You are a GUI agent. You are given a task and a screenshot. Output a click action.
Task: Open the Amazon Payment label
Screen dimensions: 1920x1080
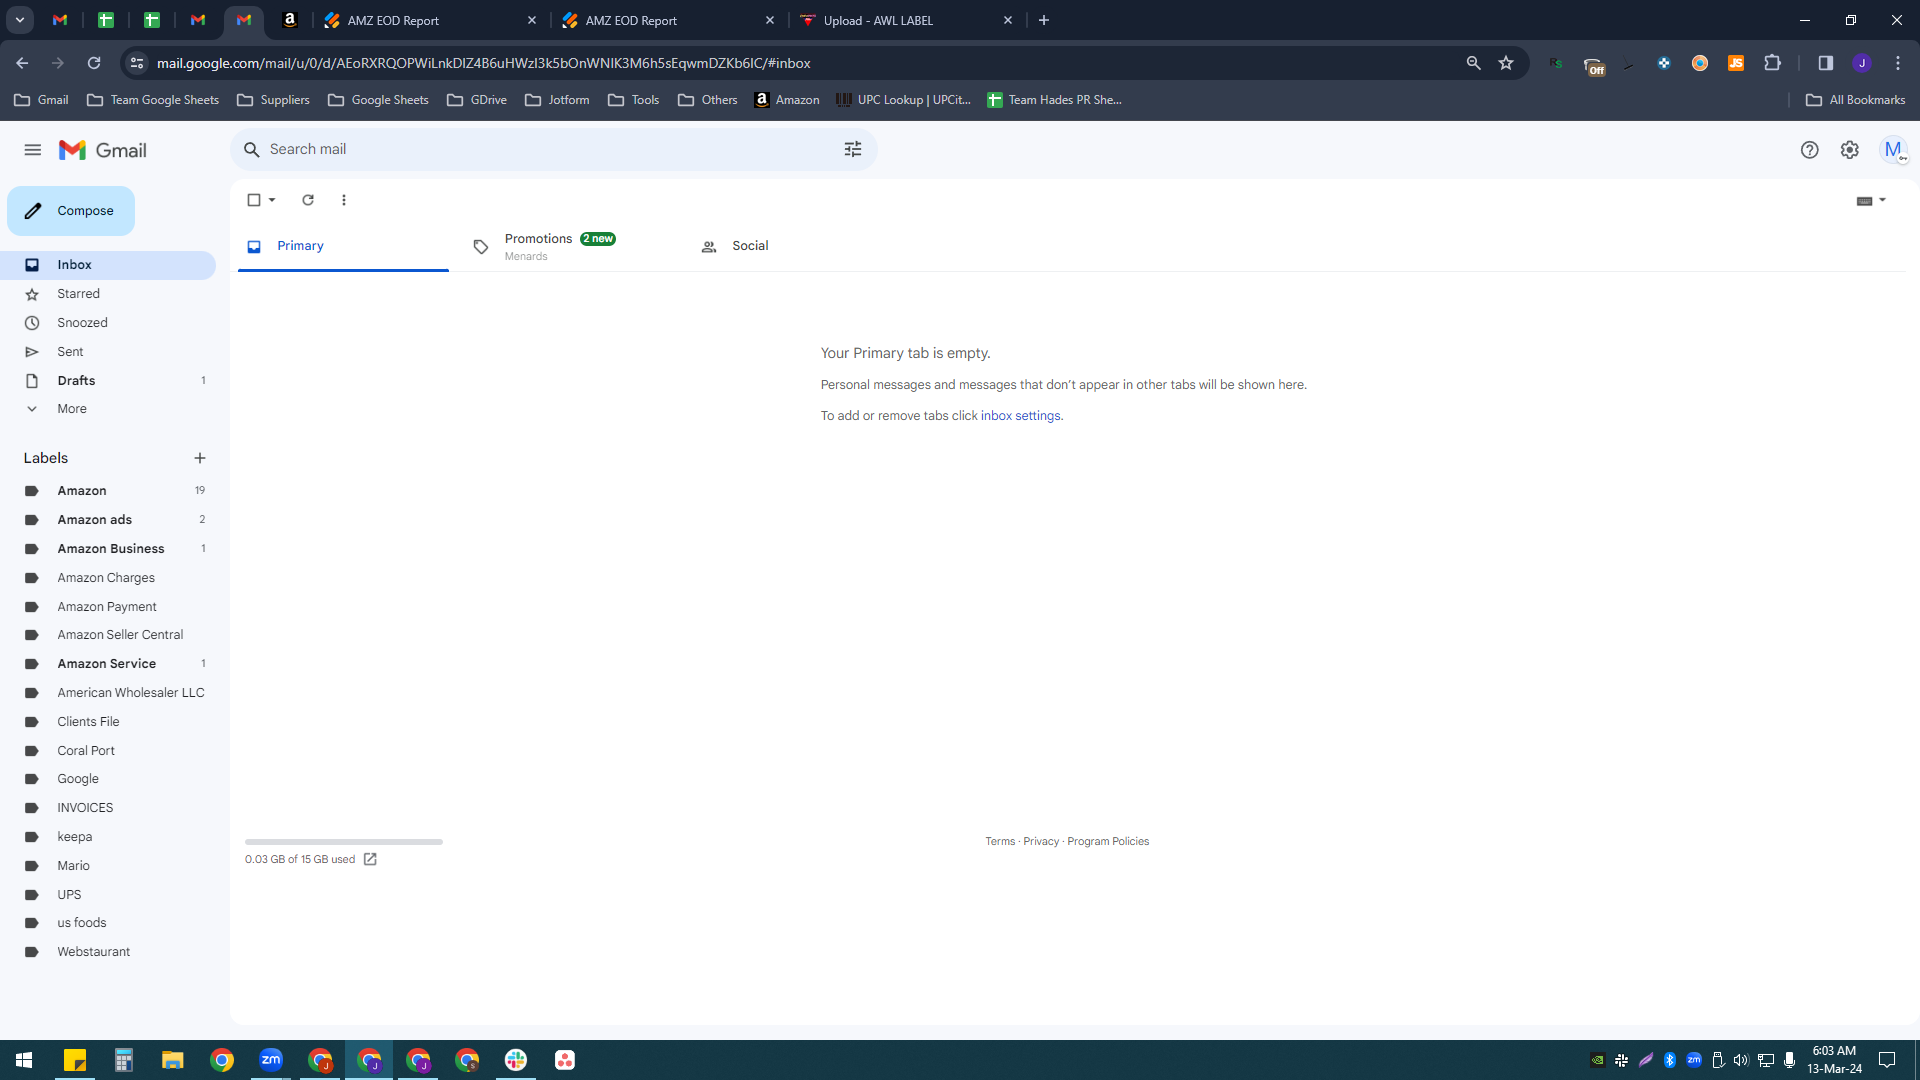click(108, 607)
